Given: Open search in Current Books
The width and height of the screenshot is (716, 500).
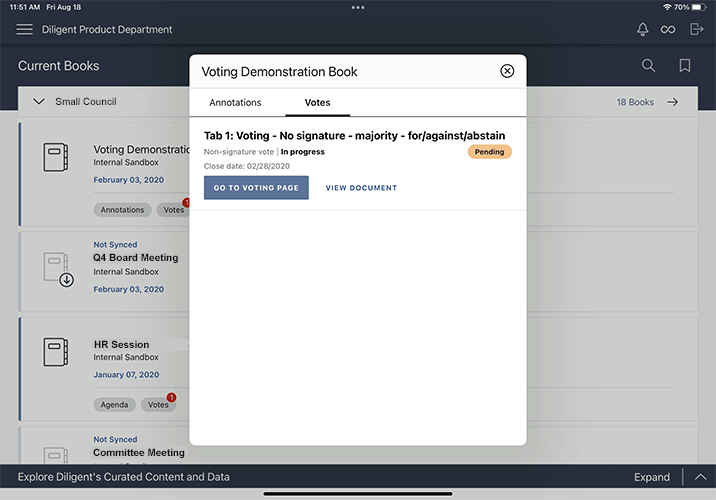Looking at the screenshot, I should coord(649,66).
